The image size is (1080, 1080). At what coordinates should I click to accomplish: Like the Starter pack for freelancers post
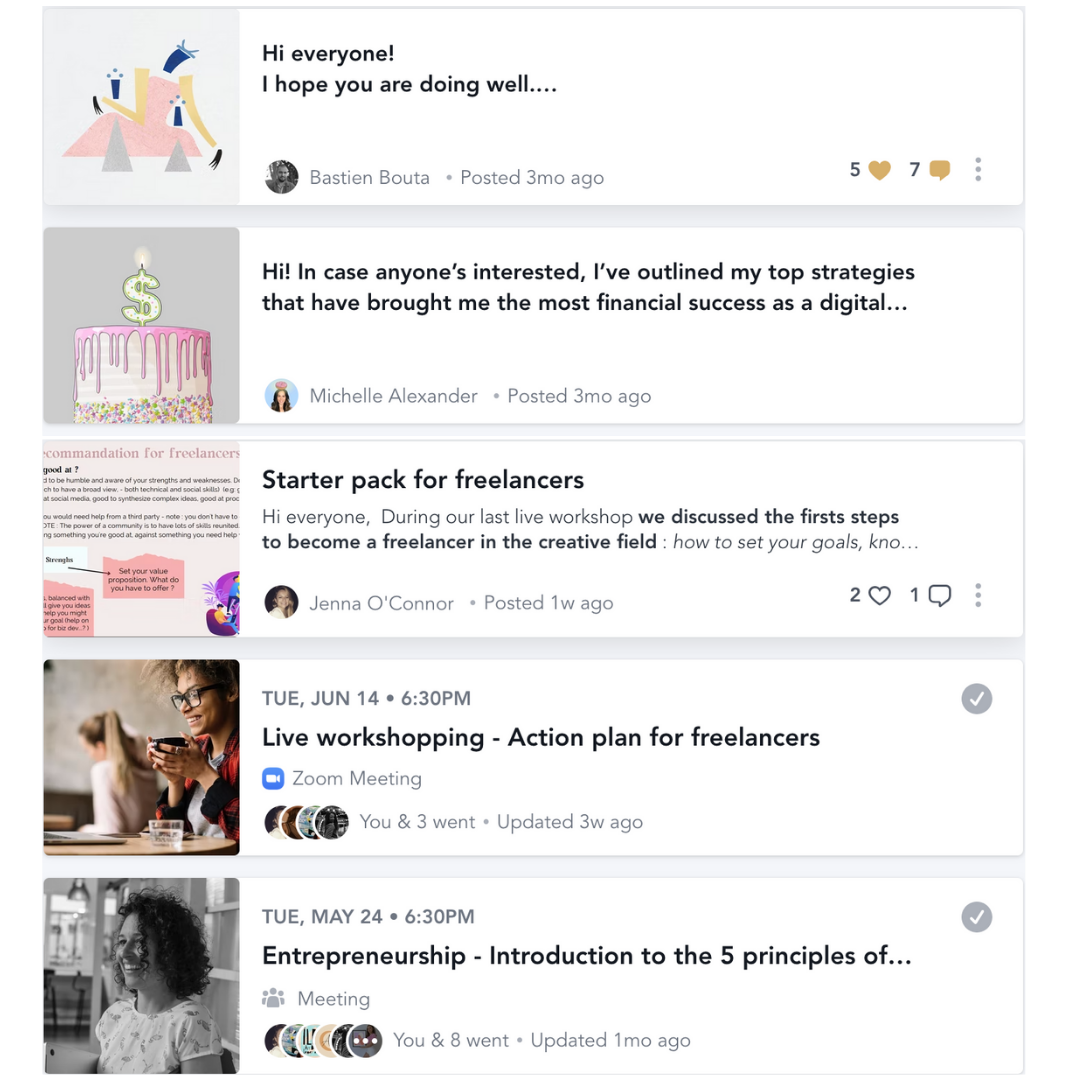[x=879, y=595]
